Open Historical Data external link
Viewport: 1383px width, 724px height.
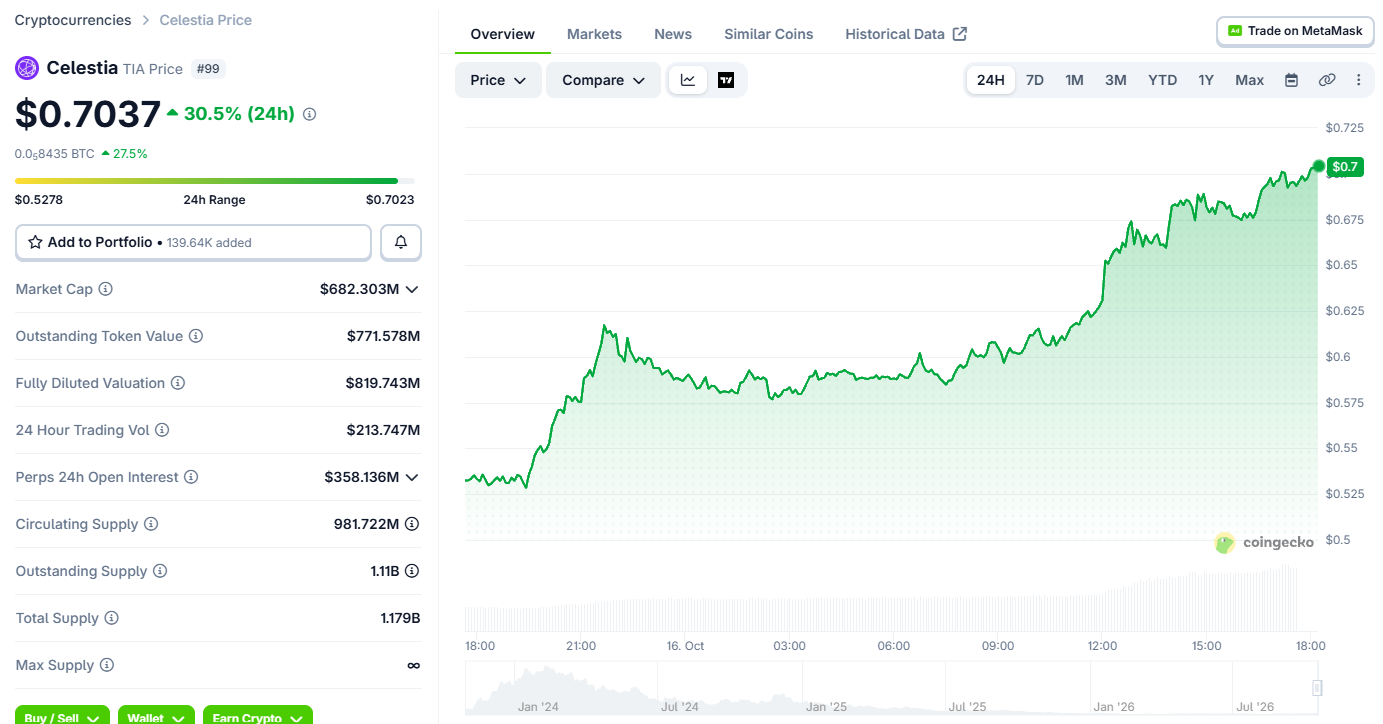pyautogui.click(x=906, y=34)
